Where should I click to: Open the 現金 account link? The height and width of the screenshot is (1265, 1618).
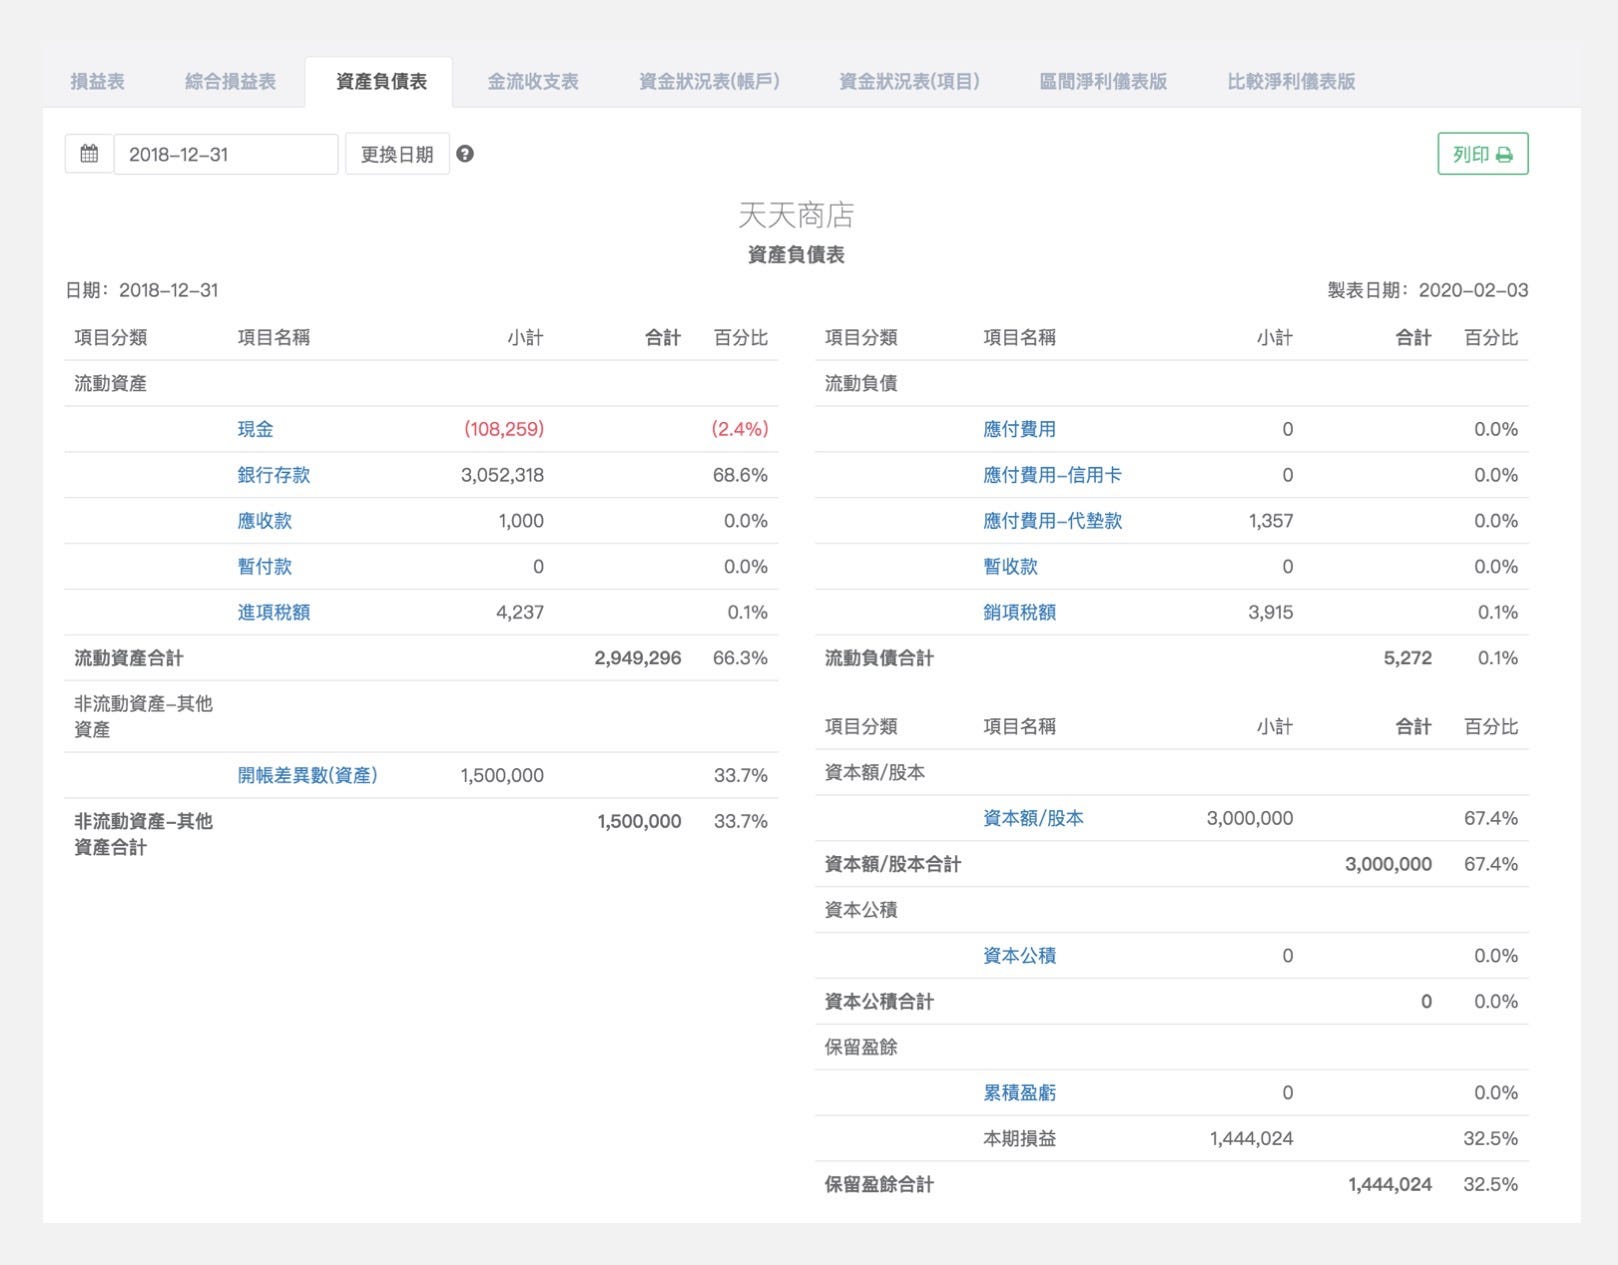tap(255, 429)
